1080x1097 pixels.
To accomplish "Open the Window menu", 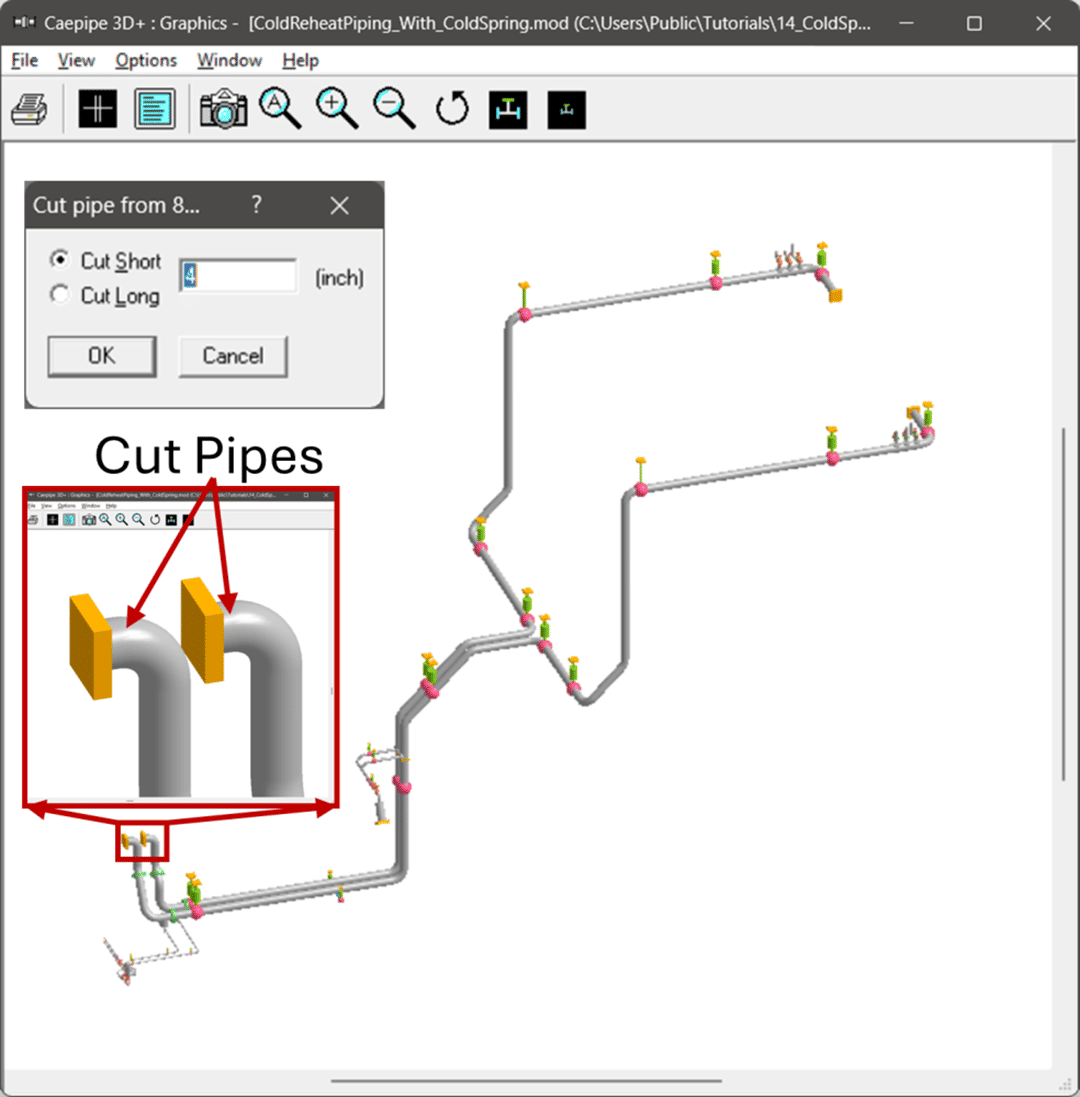I will (x=229, y=61).
